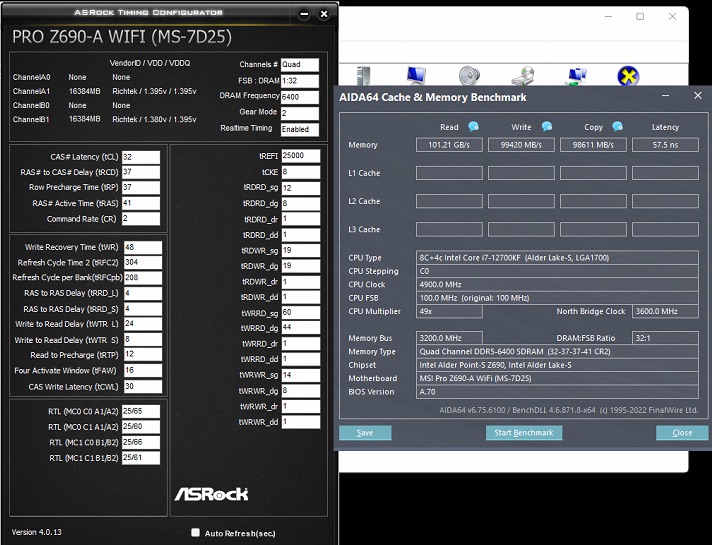712x545 pixels.
Task: Click the tRRD_S value field
Action: tap(143, 309)
